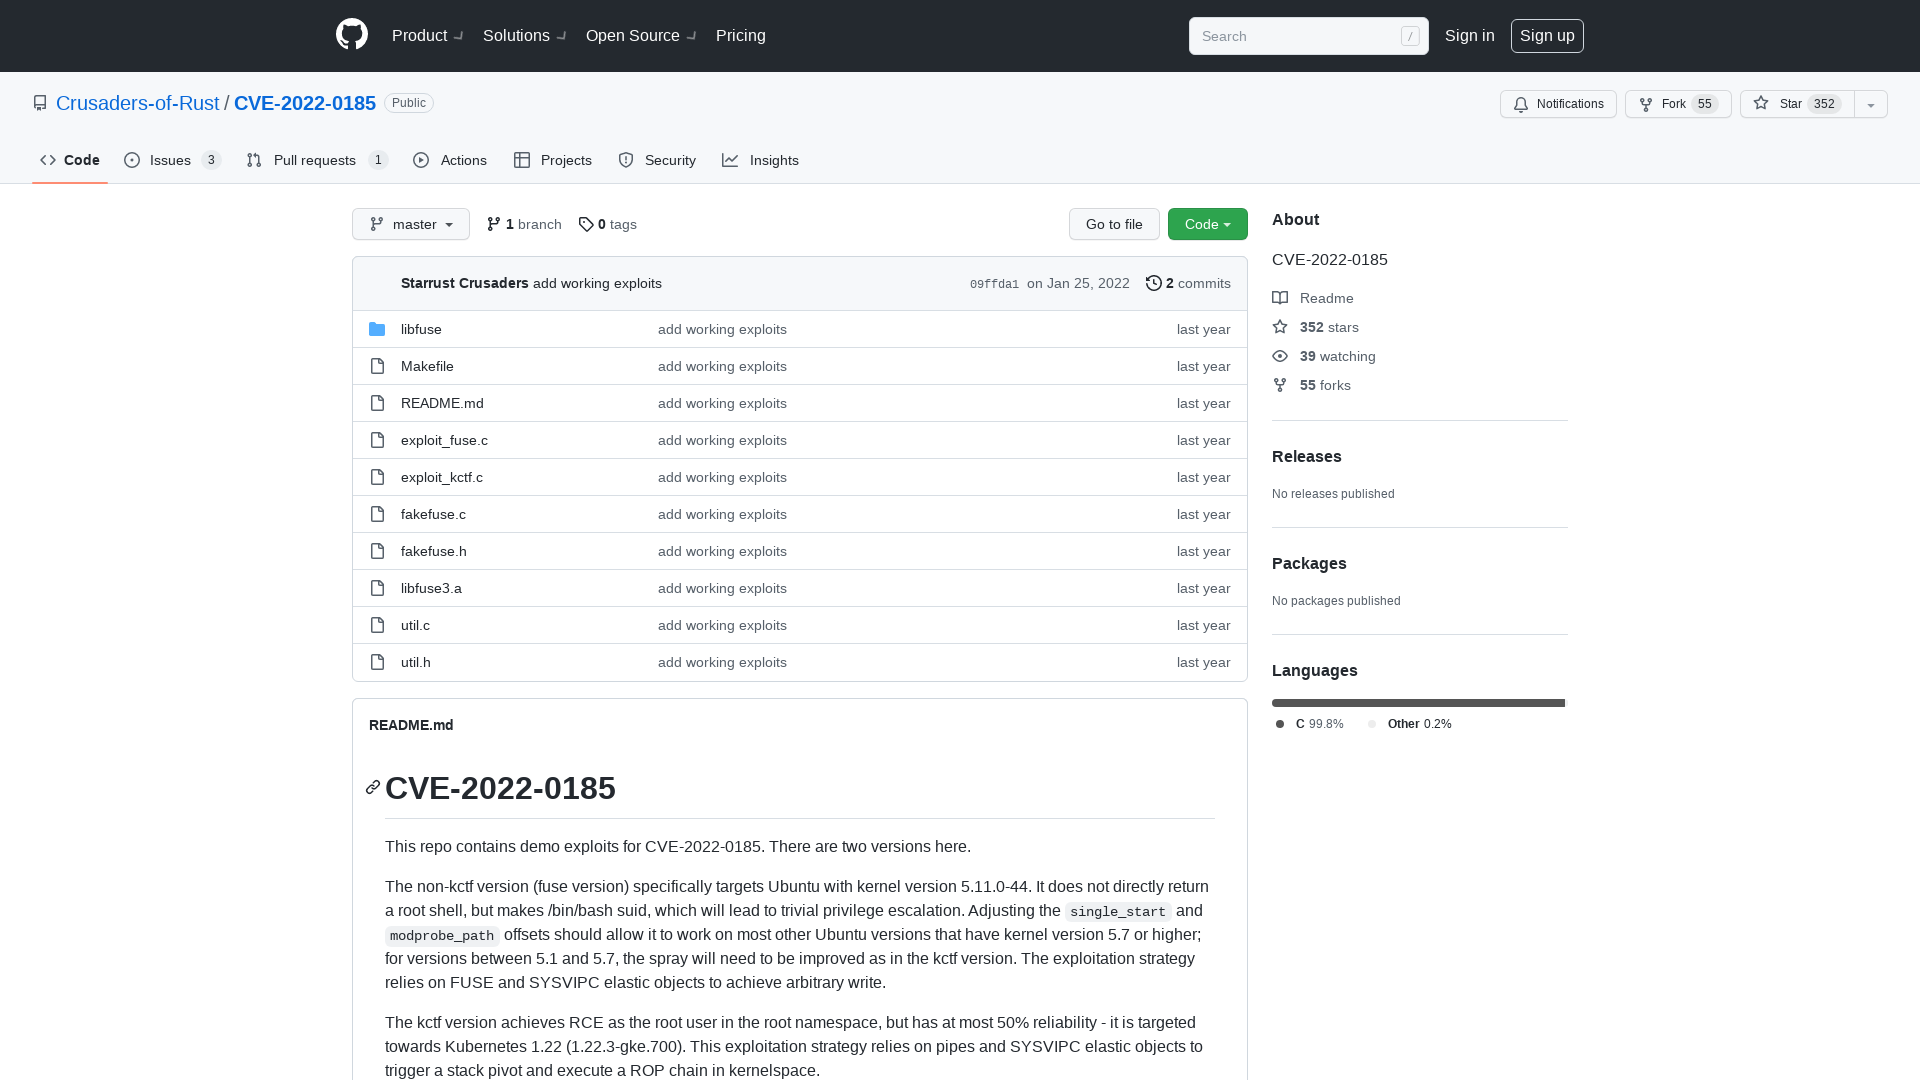Click the star icon next to 352 stars
1920x1080 pixels.
click(1280, 327)
